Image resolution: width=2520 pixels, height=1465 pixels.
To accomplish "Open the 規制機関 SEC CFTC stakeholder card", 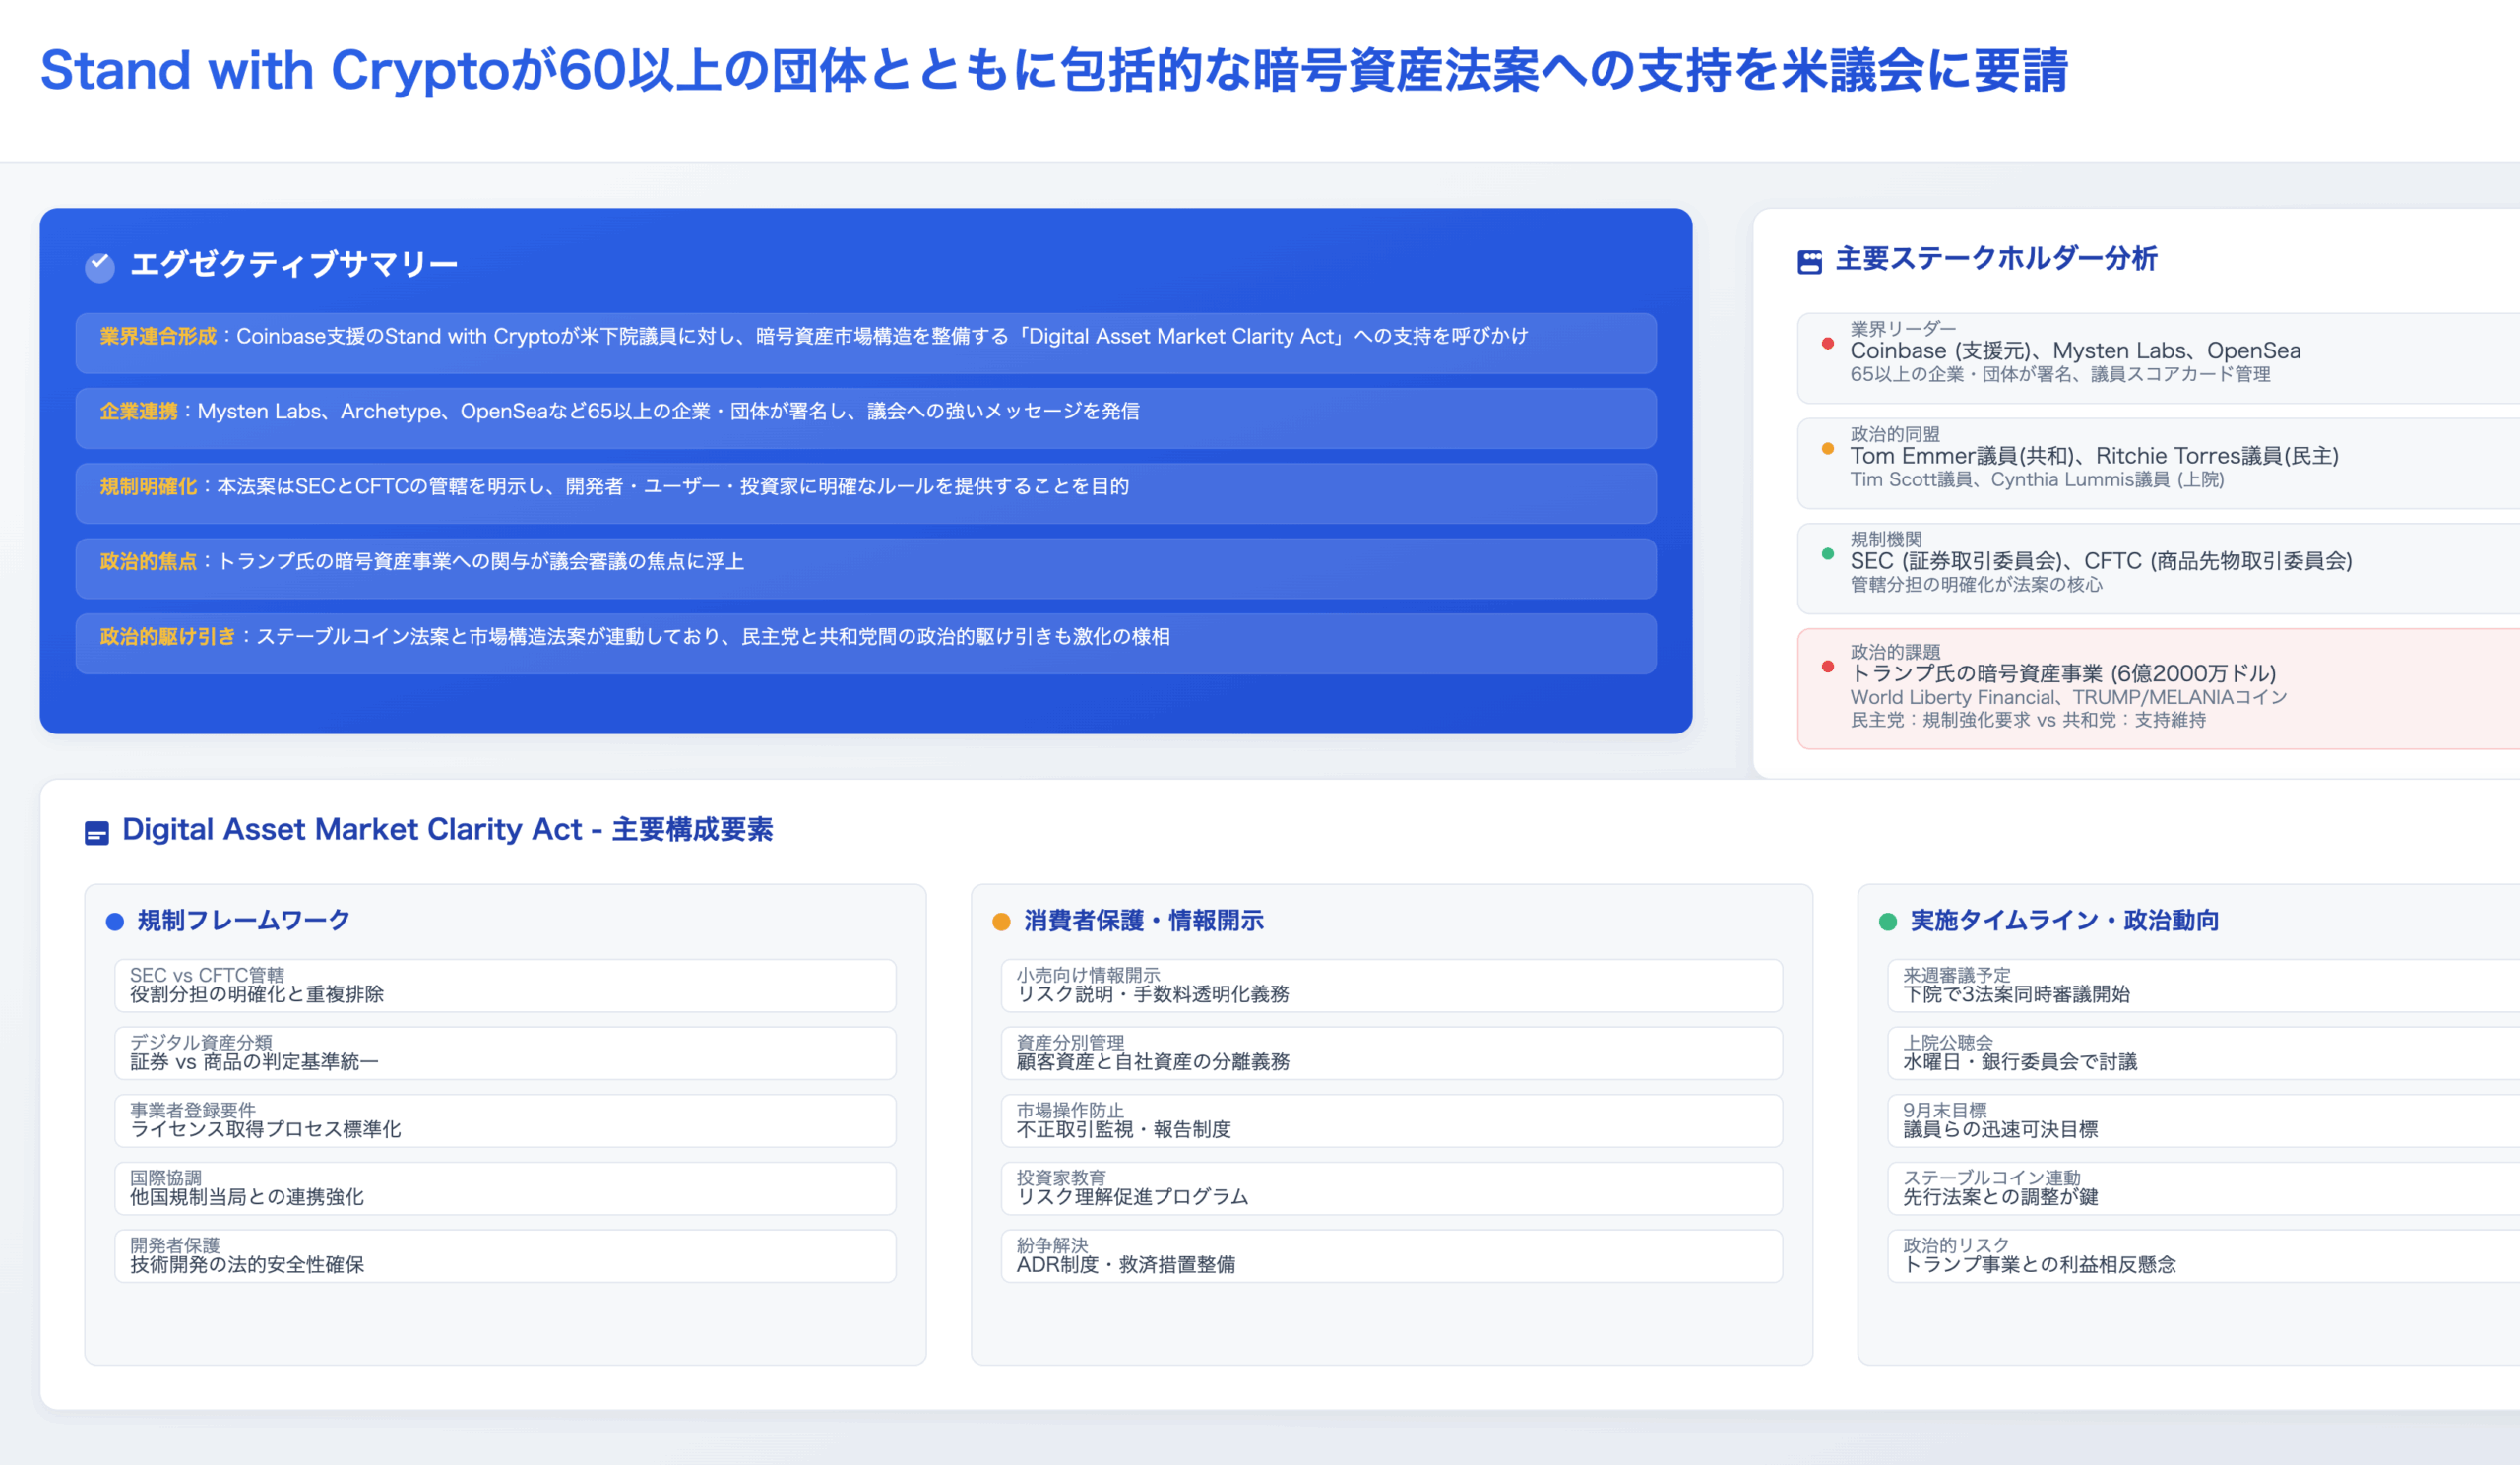I will click(2159, 568).
